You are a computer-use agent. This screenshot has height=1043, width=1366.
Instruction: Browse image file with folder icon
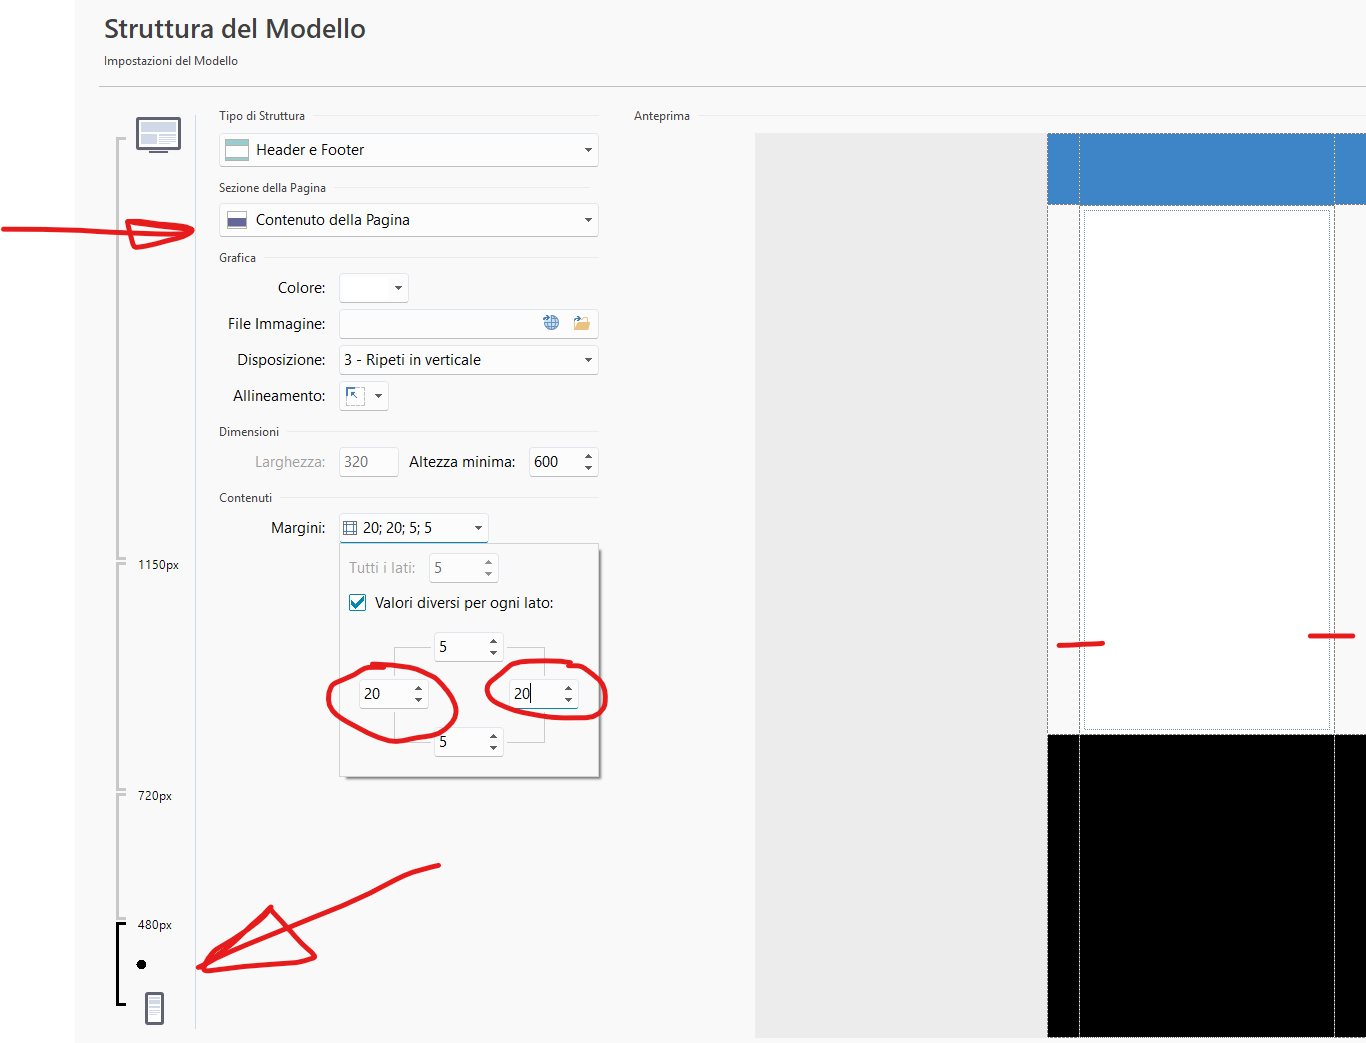[x=581, y=323]
